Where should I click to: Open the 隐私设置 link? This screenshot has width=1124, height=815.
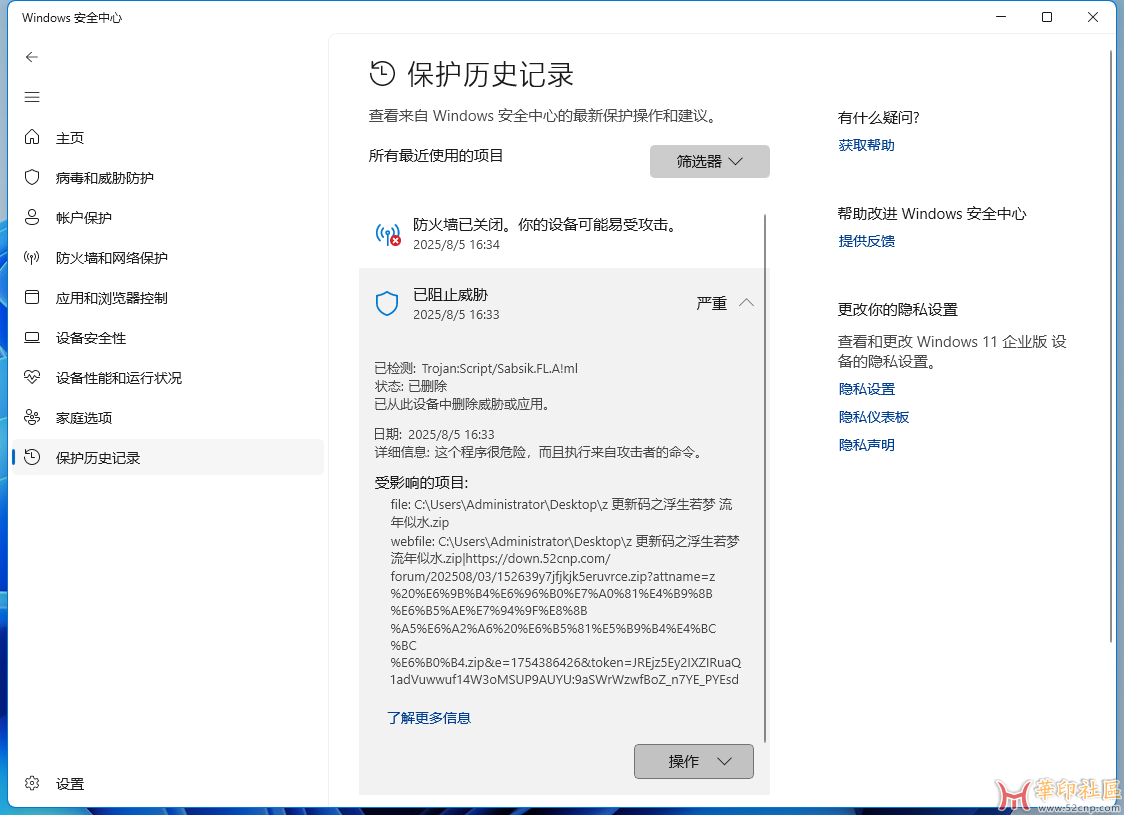click(867, 389)
